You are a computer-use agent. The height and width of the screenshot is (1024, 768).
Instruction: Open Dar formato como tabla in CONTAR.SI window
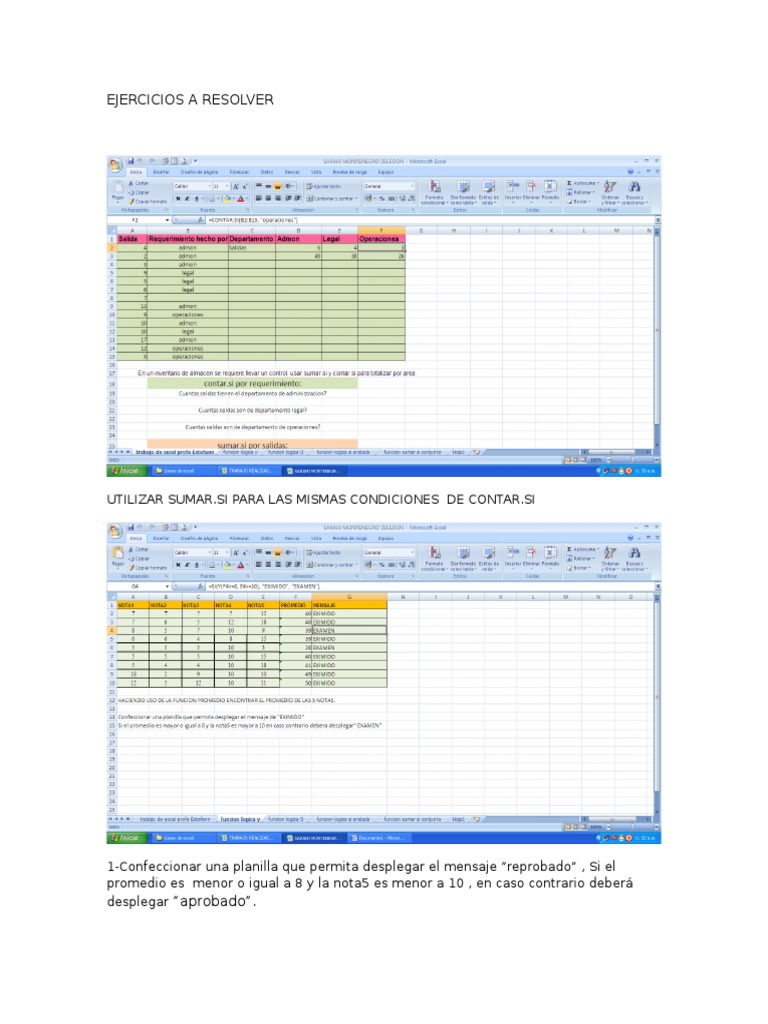pyautogui.click(x=462, y=193)
